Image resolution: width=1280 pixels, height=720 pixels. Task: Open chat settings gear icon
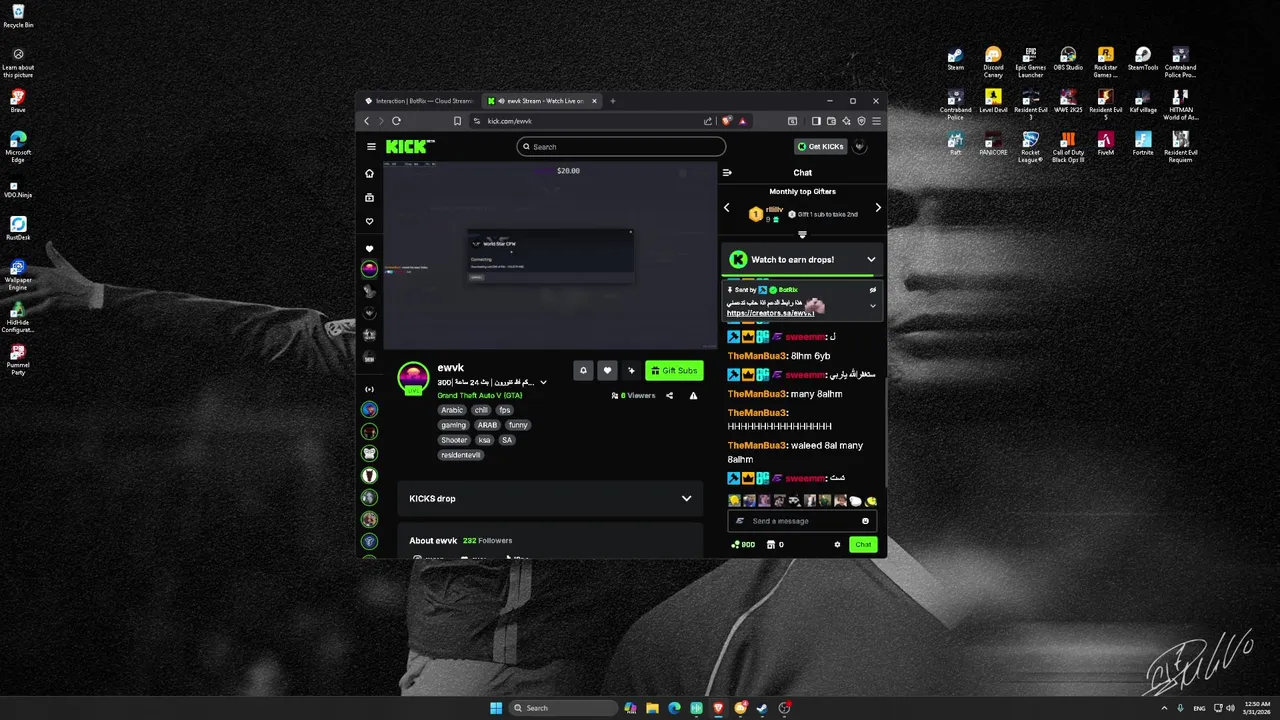(837, 545)
